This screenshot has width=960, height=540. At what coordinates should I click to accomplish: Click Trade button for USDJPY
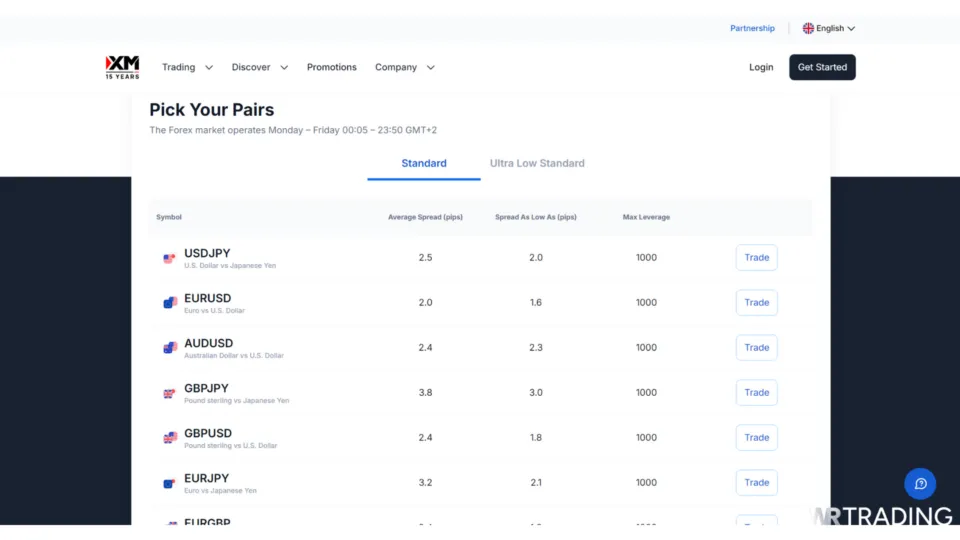(756, 258)
